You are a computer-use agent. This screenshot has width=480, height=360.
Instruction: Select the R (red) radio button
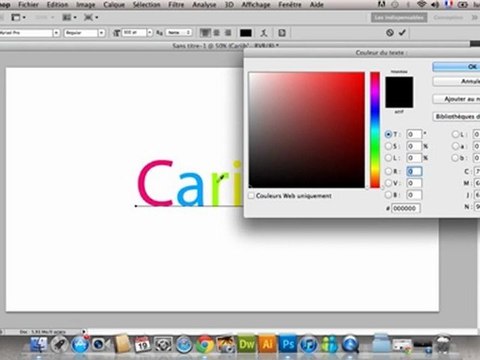click(388, 171)
